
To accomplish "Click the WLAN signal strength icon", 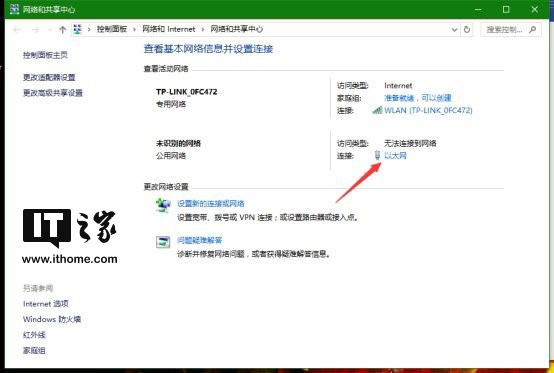I will coord(377,110).
